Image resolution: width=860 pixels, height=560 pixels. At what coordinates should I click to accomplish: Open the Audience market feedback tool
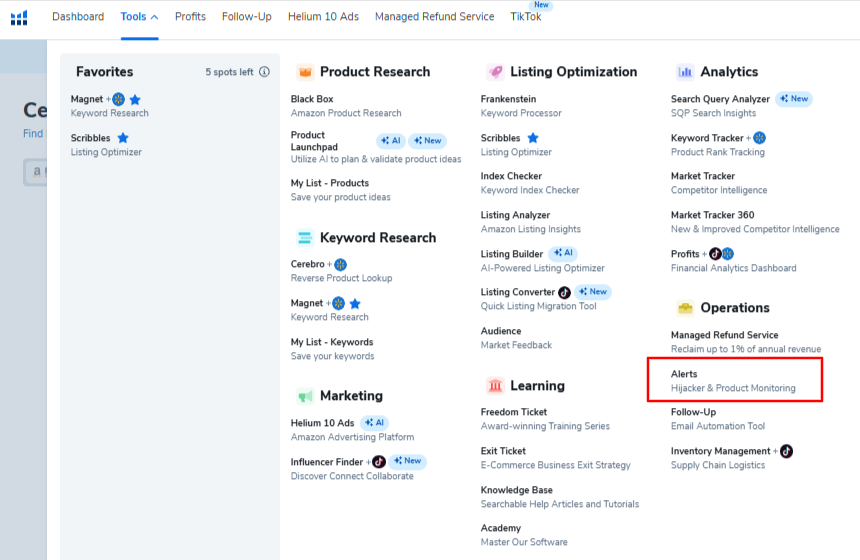coord(501,331)
